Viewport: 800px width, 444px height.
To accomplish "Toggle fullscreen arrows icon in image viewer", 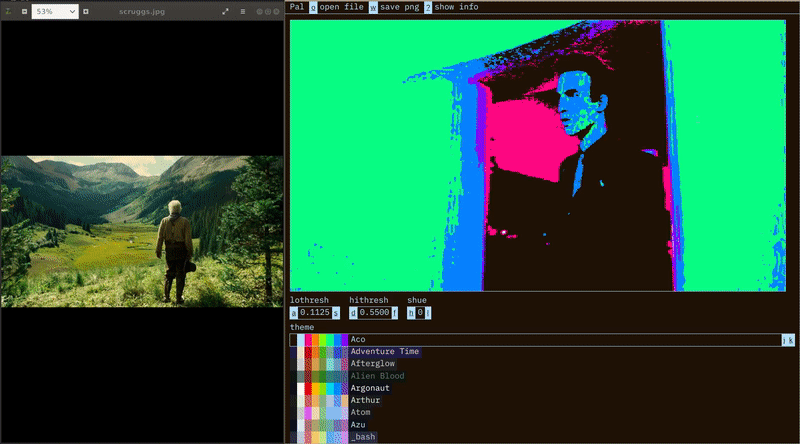I will click(225, 11).
